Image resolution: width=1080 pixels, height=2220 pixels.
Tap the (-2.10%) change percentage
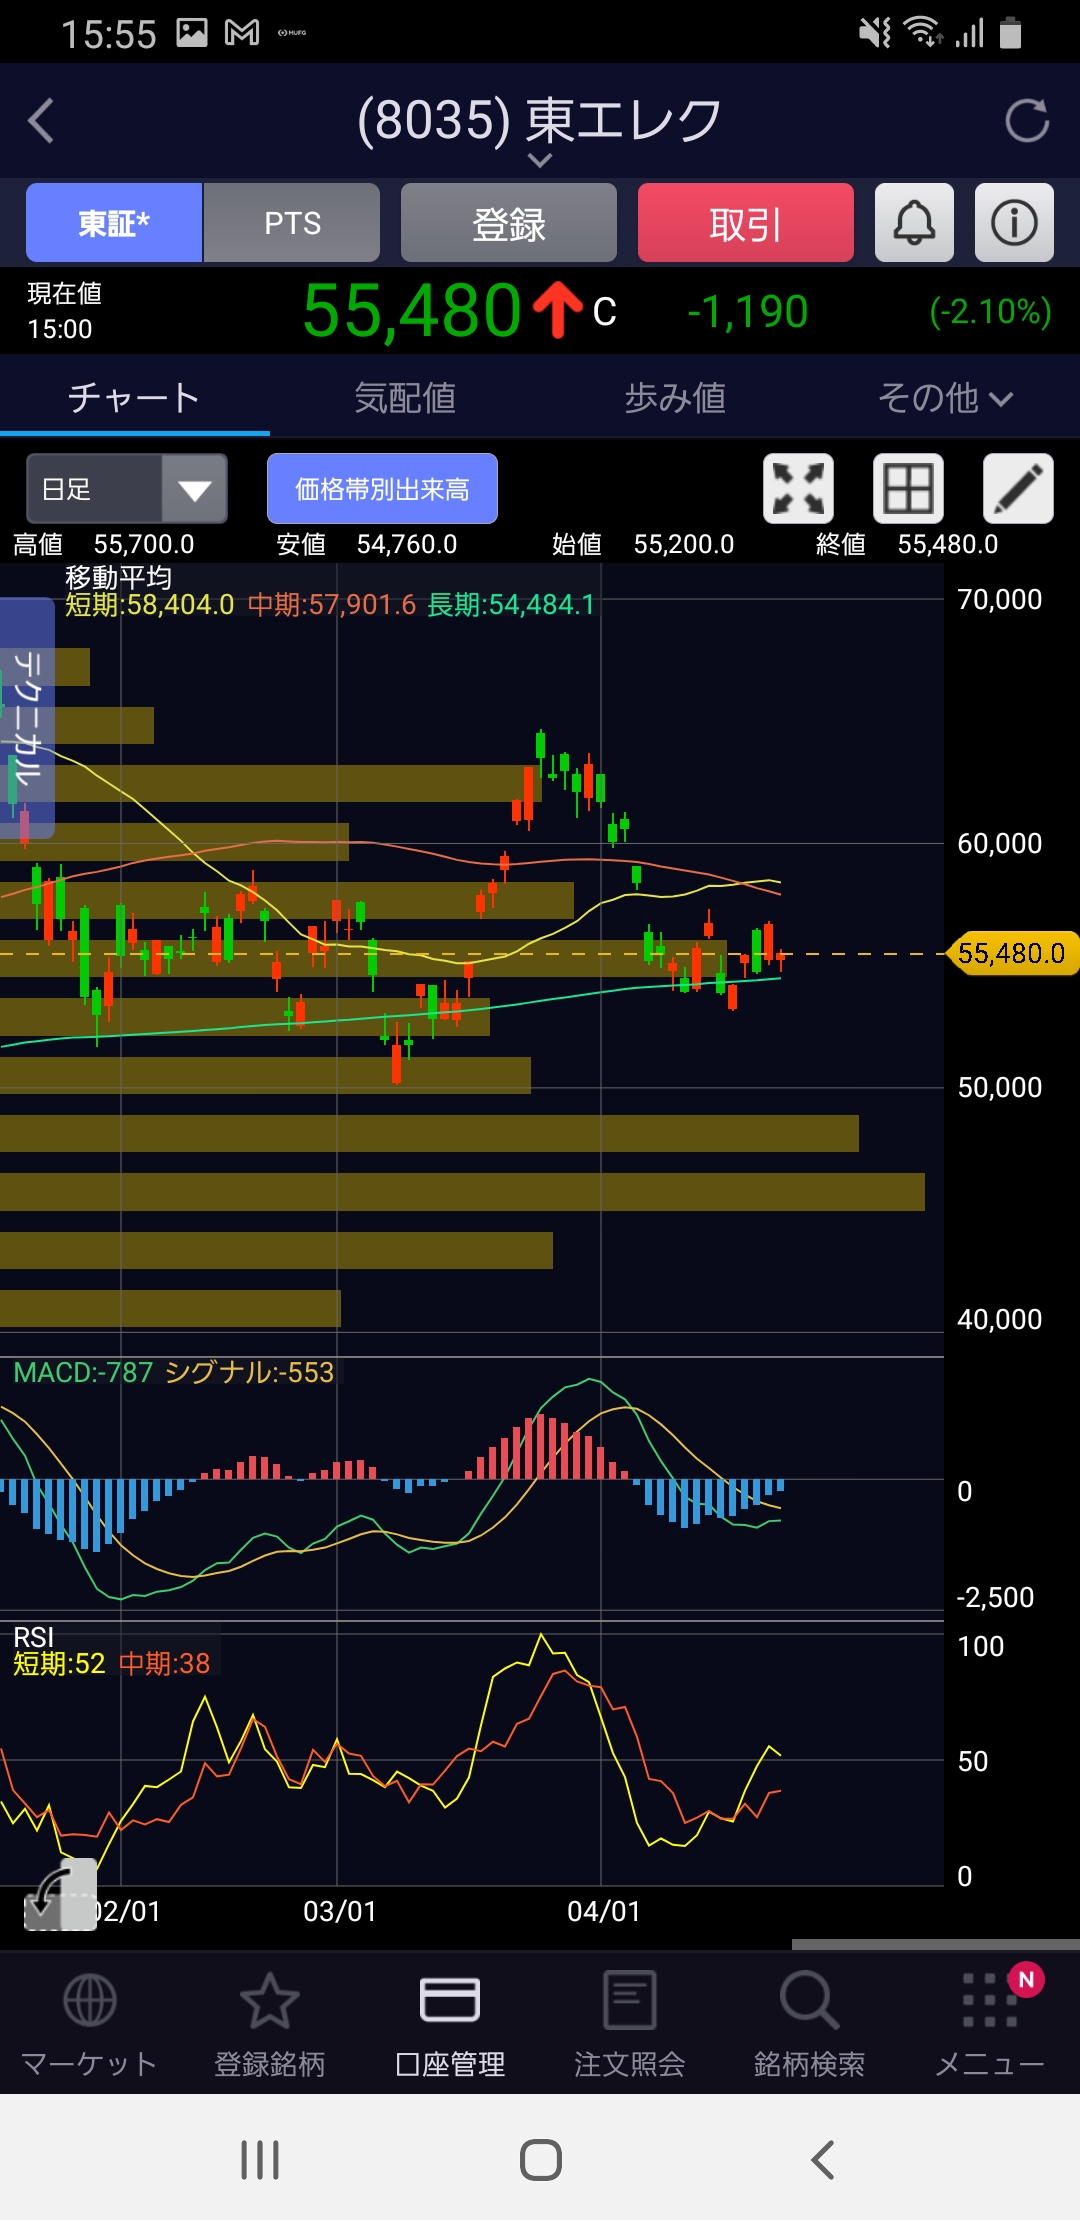990,312
